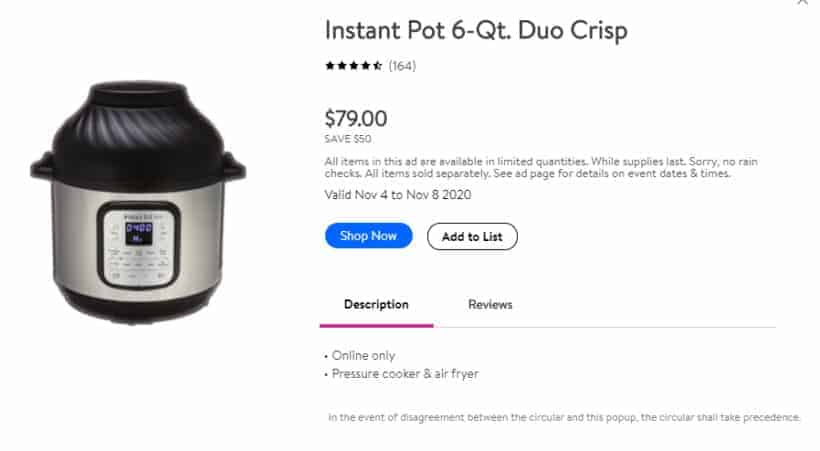Screen dimensions: 820x451
Task: Click the fourth rating star
Action: pos(366,66)
